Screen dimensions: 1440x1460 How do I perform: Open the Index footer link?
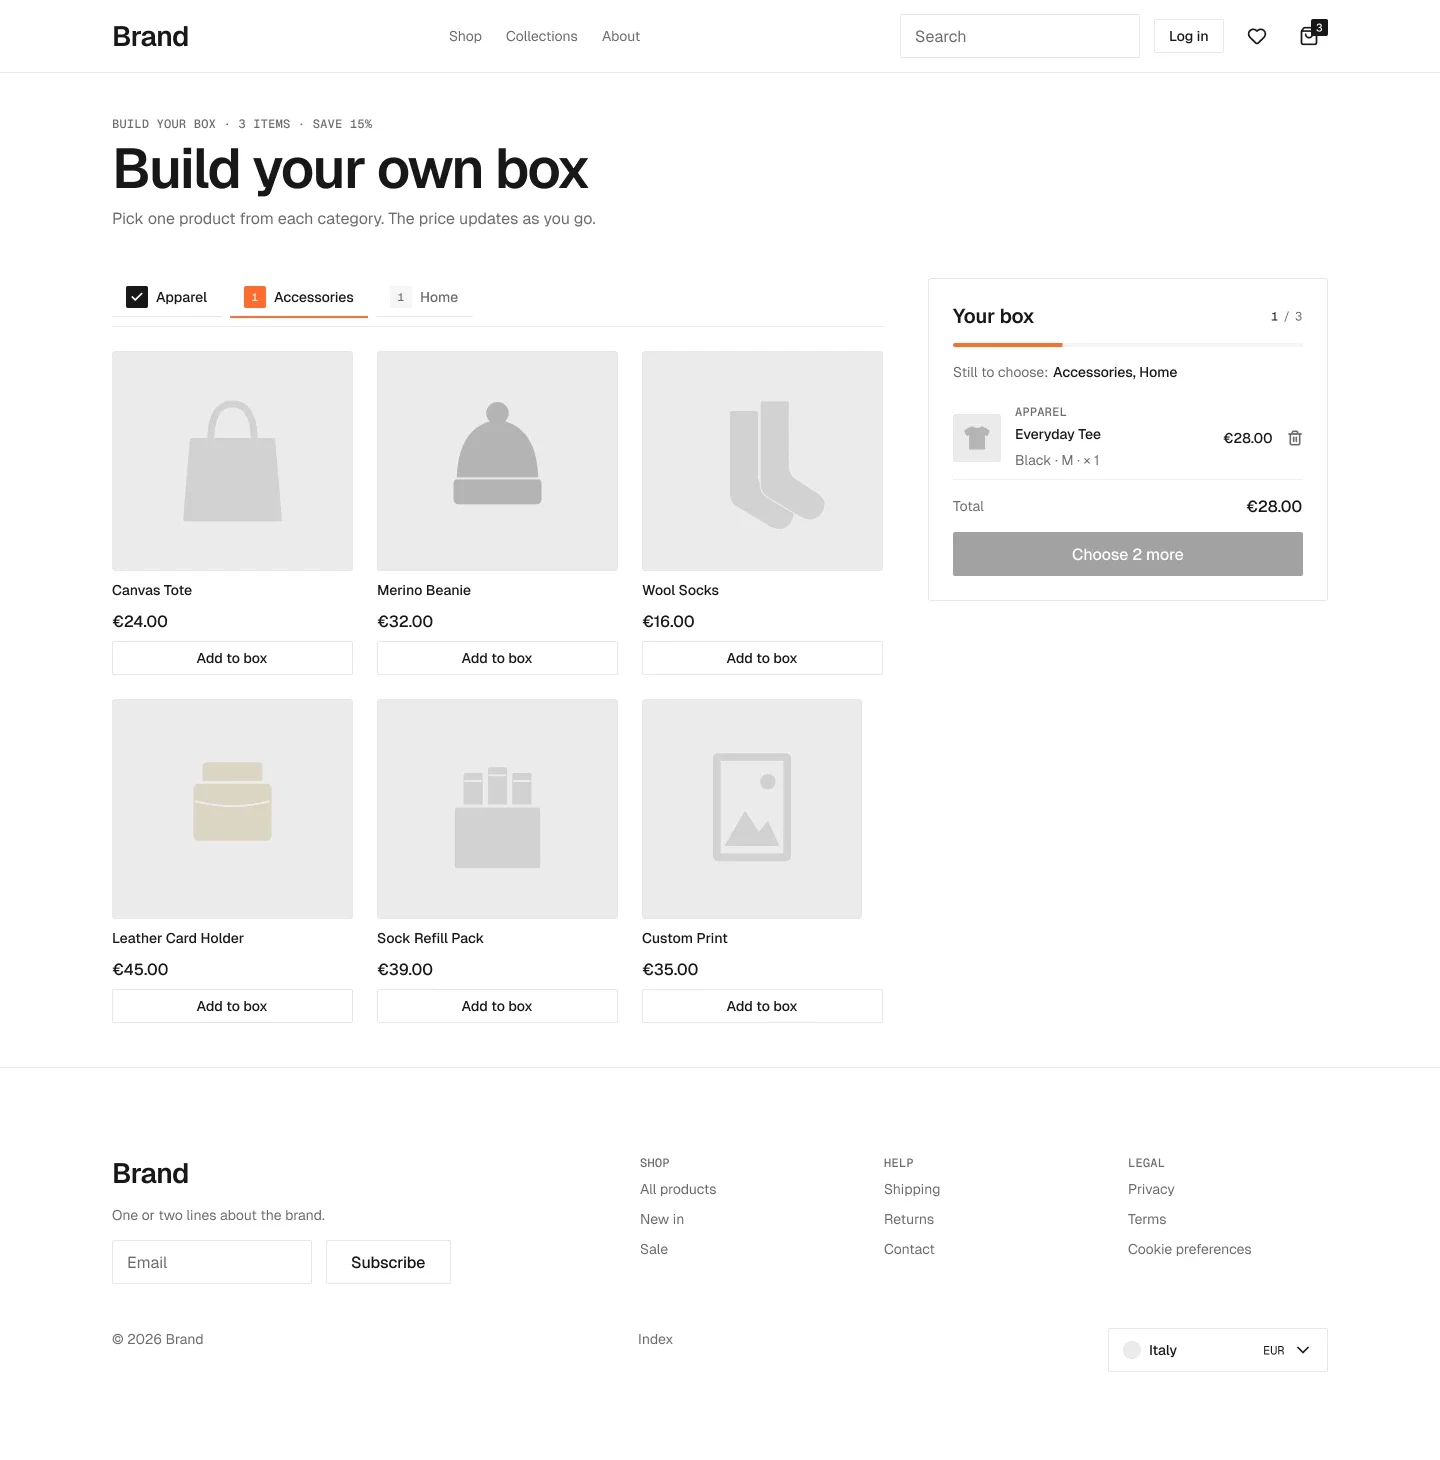655,1339
